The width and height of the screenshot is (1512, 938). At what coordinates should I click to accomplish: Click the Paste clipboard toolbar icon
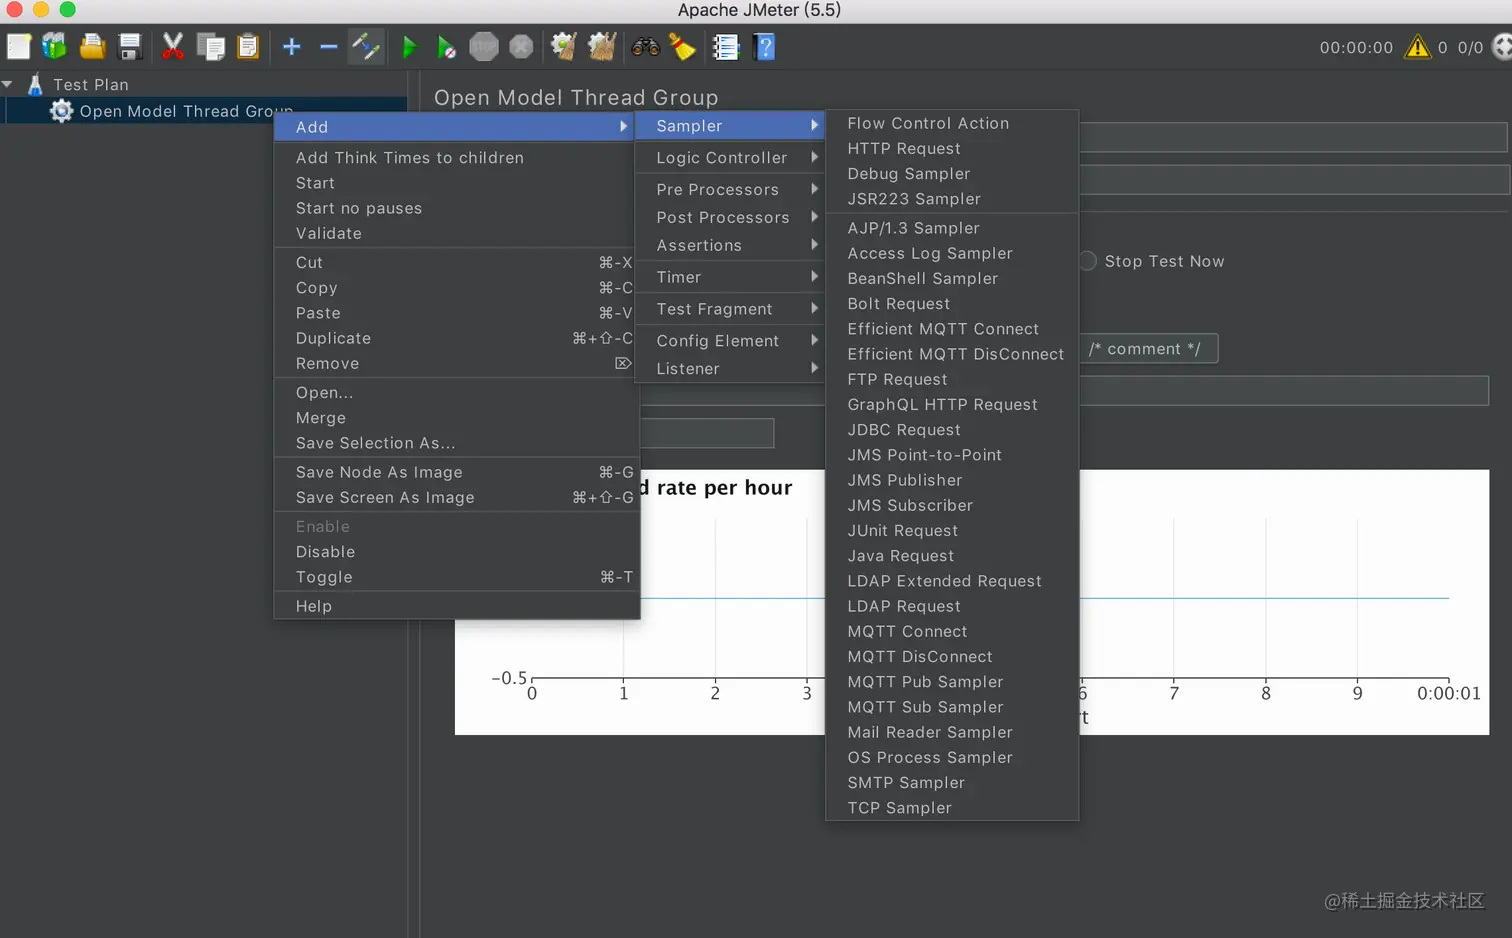(248, 46)
